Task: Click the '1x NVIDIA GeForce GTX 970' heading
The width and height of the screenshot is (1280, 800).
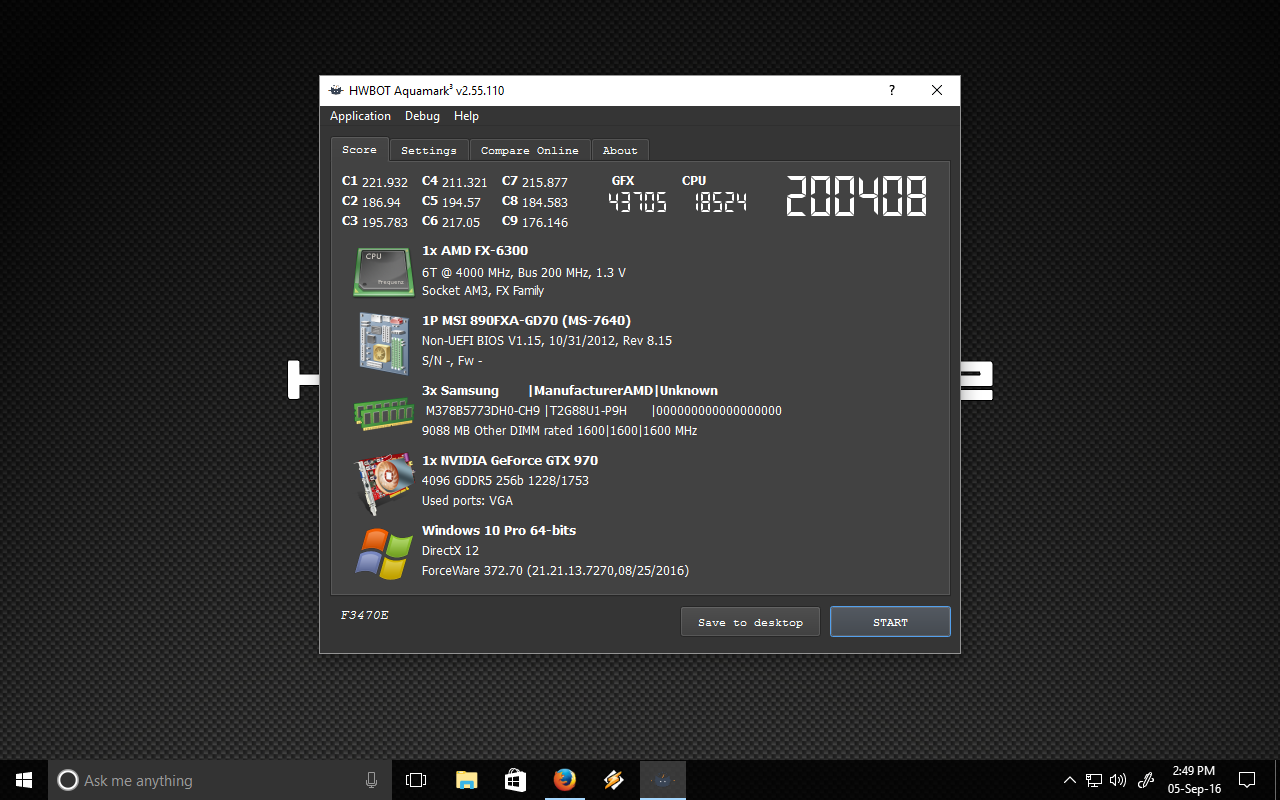Action: point(510,461)
